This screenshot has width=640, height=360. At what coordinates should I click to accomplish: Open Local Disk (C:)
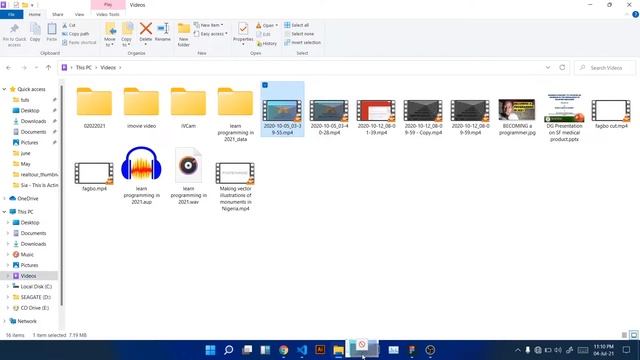point(36,287)
